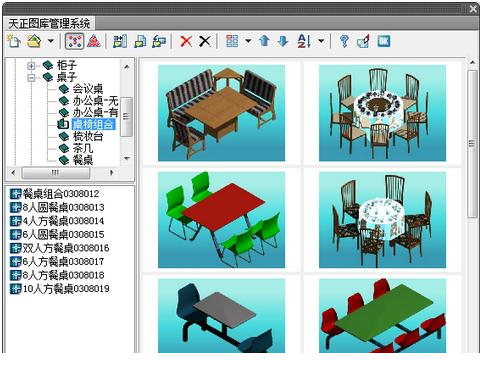The height and width of the screenshot is (367, 482).
Task: Toggle the blue-dotted view mode button
Action: pyautogui.click(x=74, y=41)
